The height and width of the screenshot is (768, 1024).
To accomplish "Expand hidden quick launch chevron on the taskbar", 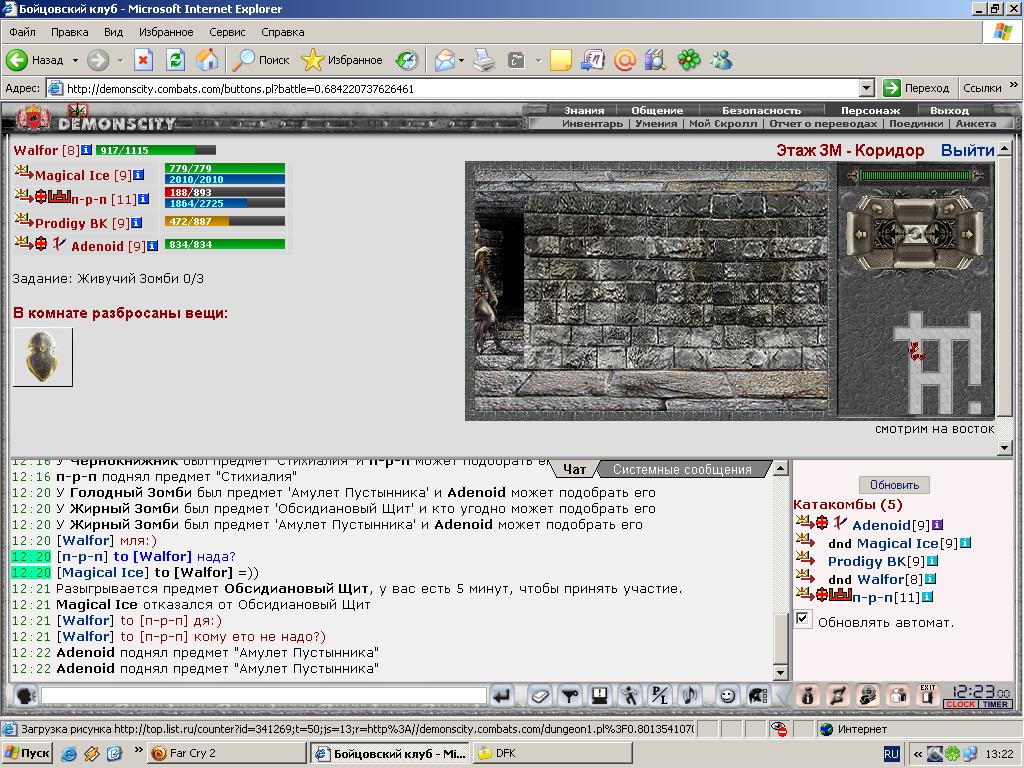I will point(138,749).
